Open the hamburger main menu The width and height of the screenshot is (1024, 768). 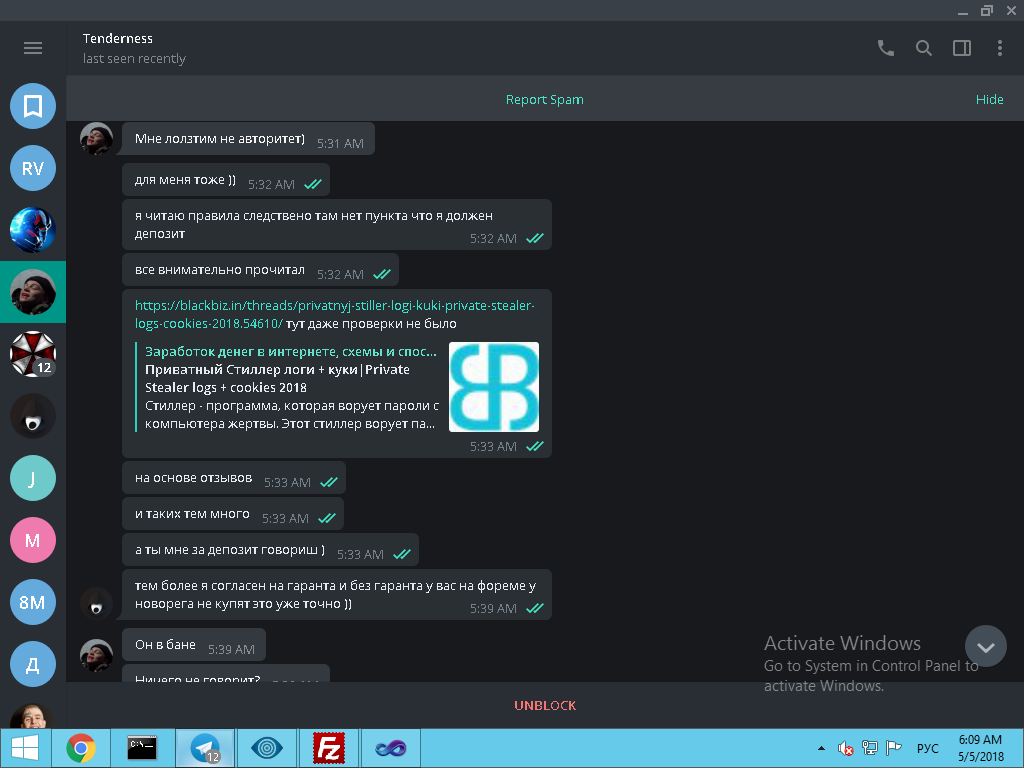(33, 48)
